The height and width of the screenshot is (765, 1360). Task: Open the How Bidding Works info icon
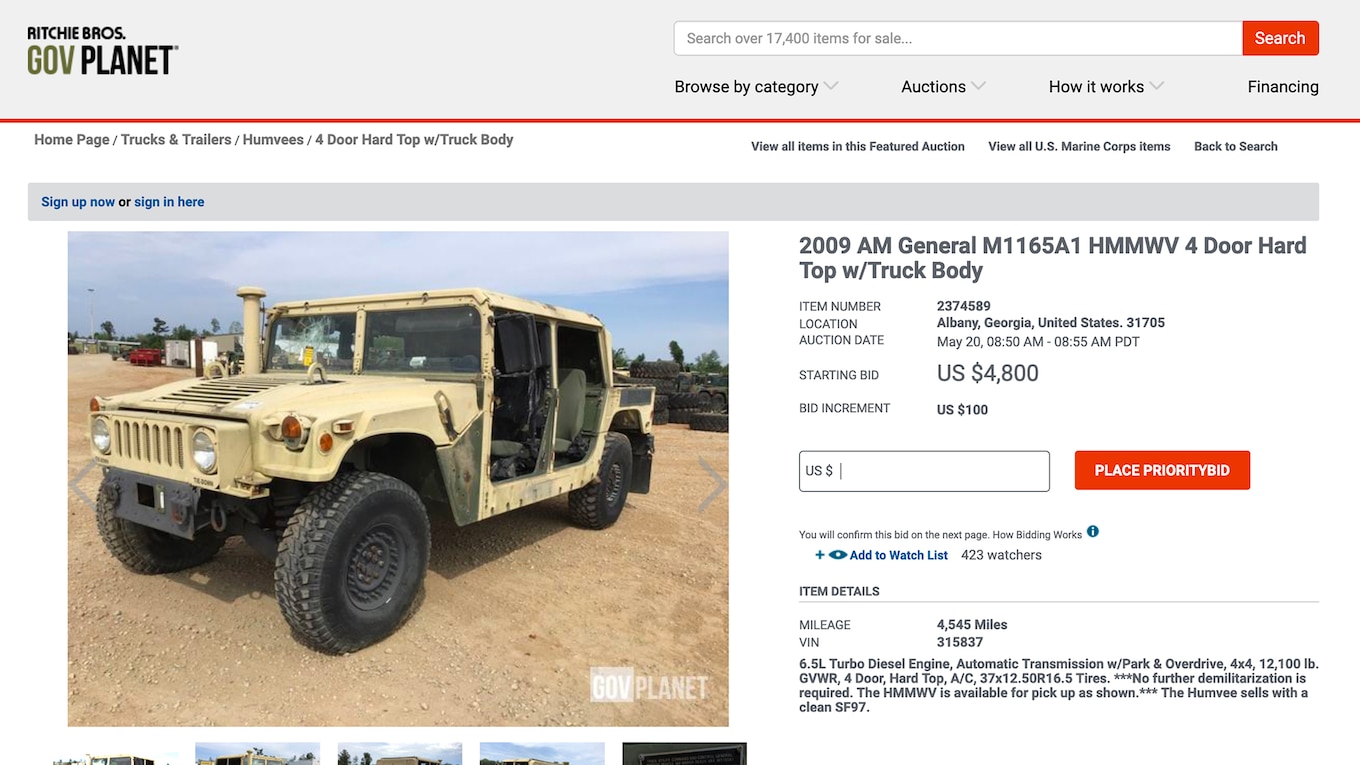pos(1093,531)
